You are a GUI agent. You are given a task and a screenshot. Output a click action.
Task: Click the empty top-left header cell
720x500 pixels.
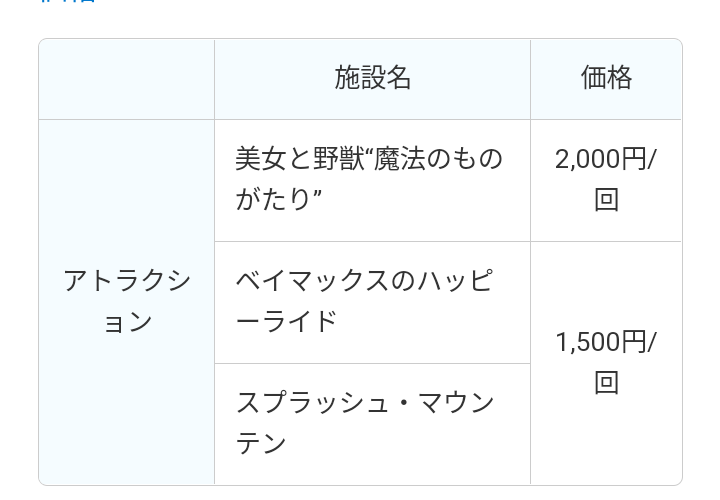(127, 79)
